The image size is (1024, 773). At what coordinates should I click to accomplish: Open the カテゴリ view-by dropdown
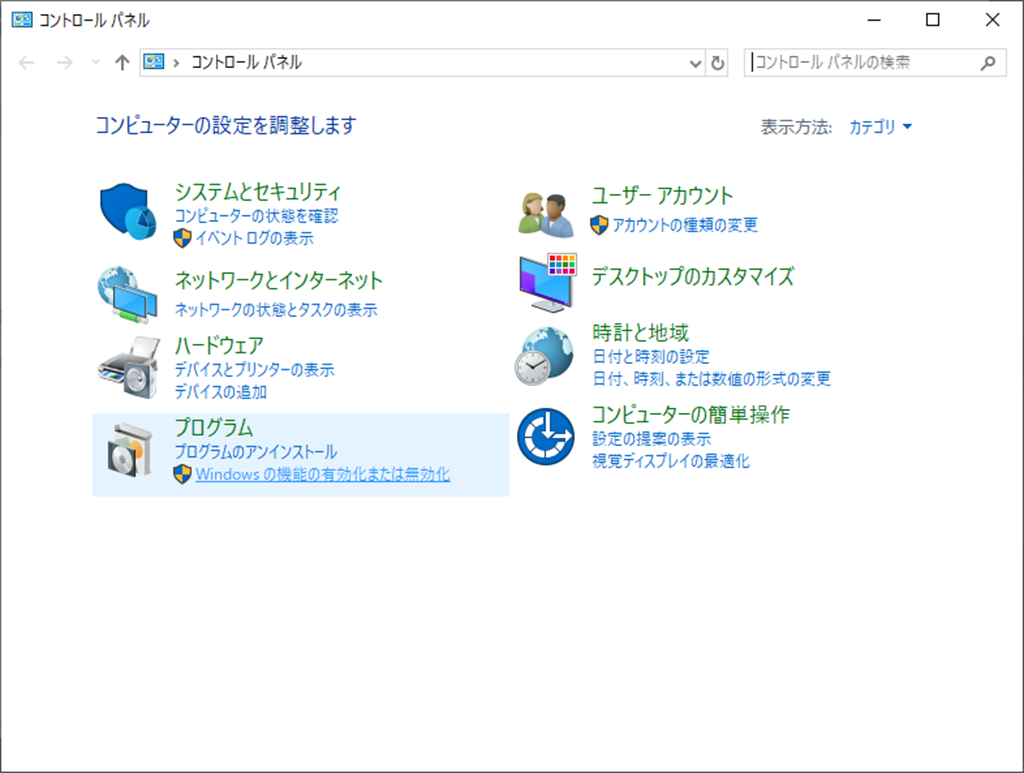(880, 127)
